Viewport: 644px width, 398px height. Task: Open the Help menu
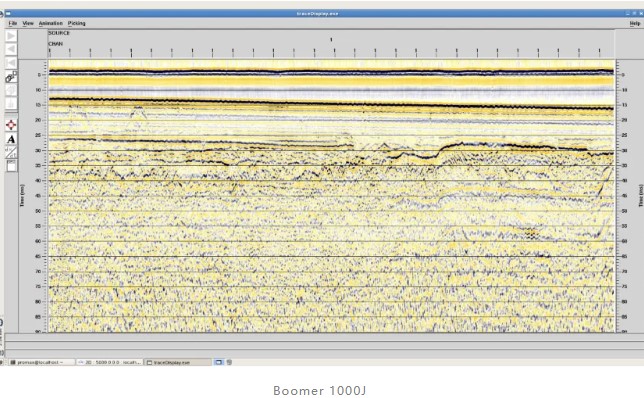point(635,23)
